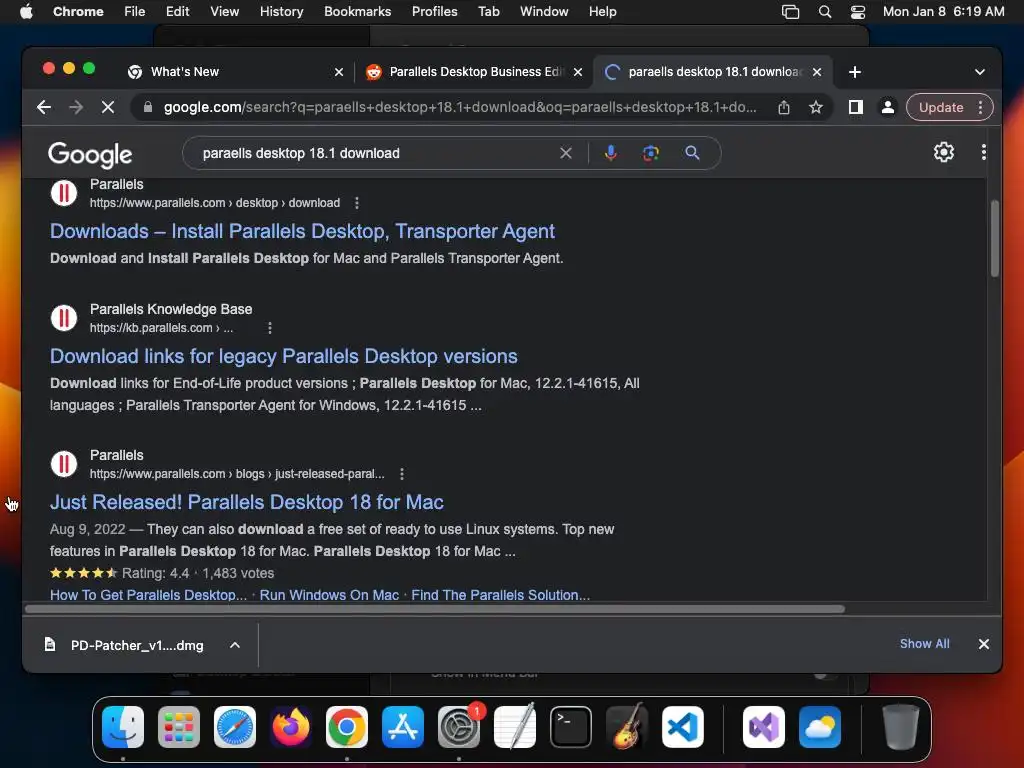
Task: Click the horizontal scrollbar at page bottom
Action: pyautogui.click(x=435, y=609)
